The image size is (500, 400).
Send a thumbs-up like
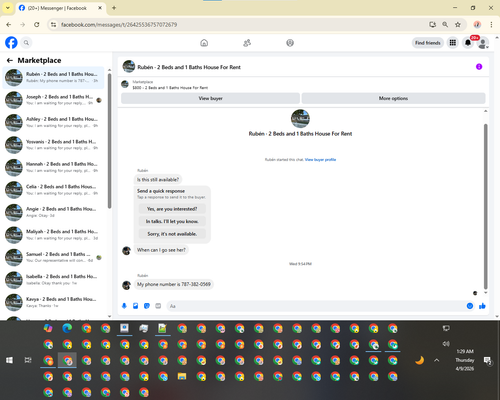click(482, 306)
